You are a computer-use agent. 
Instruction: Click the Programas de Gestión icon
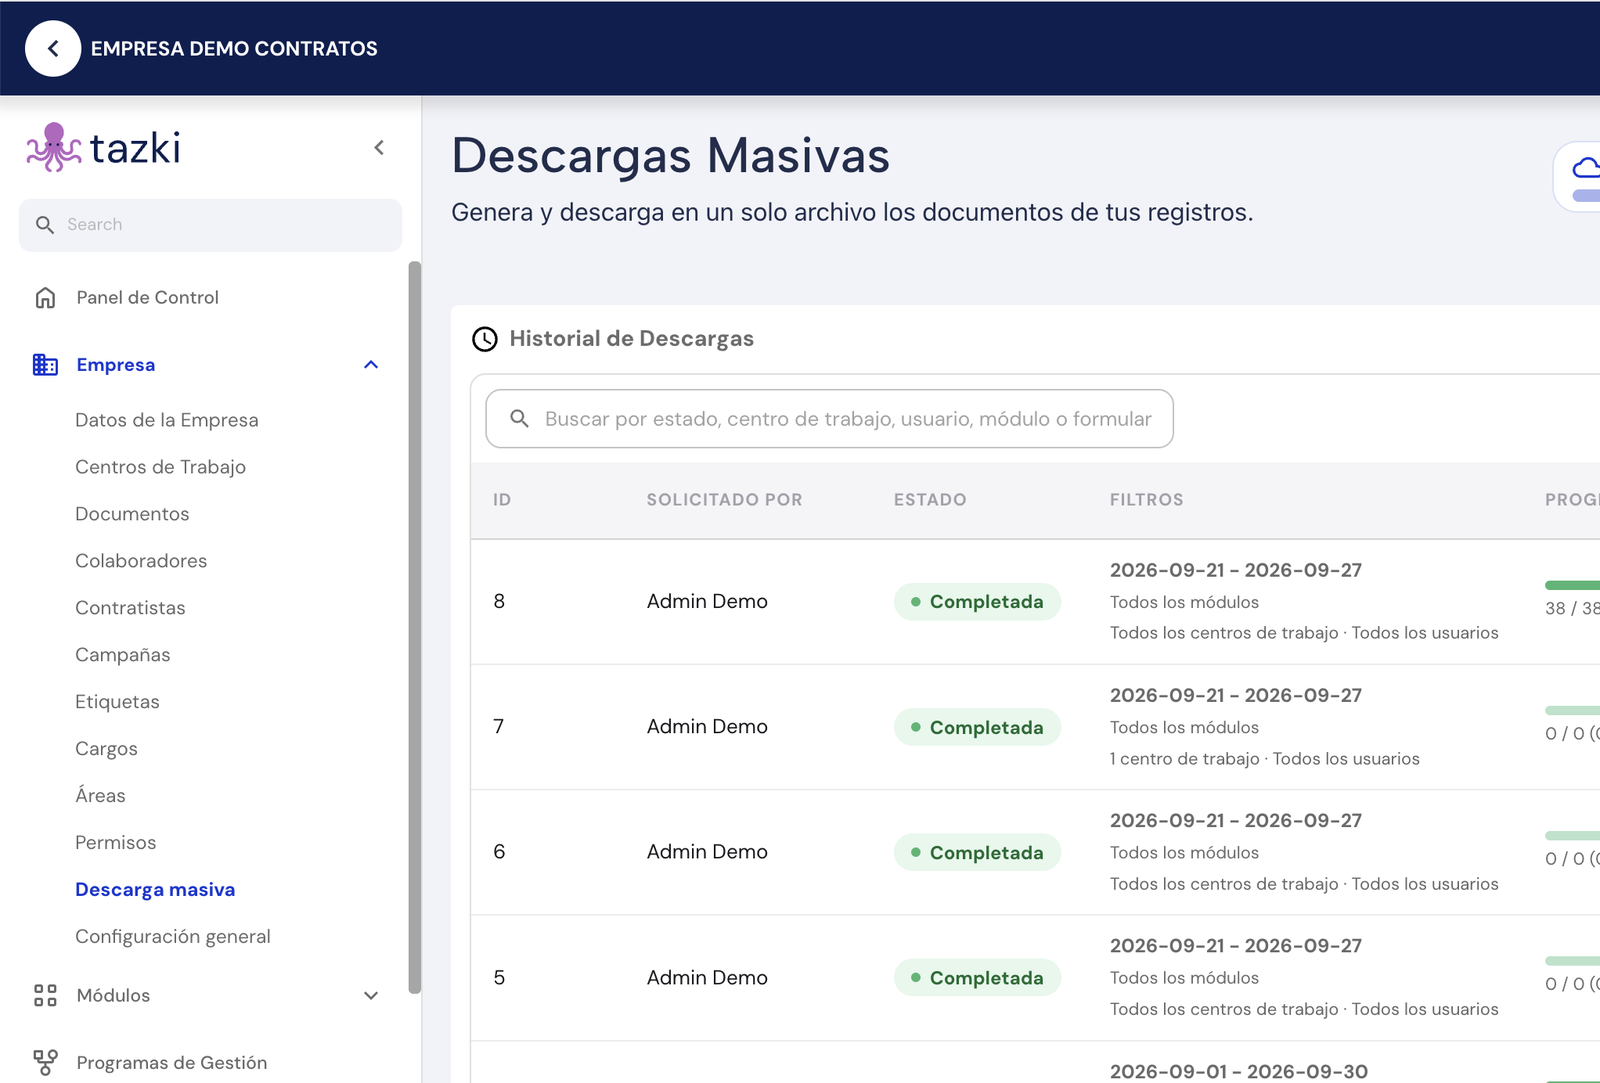45,1062
